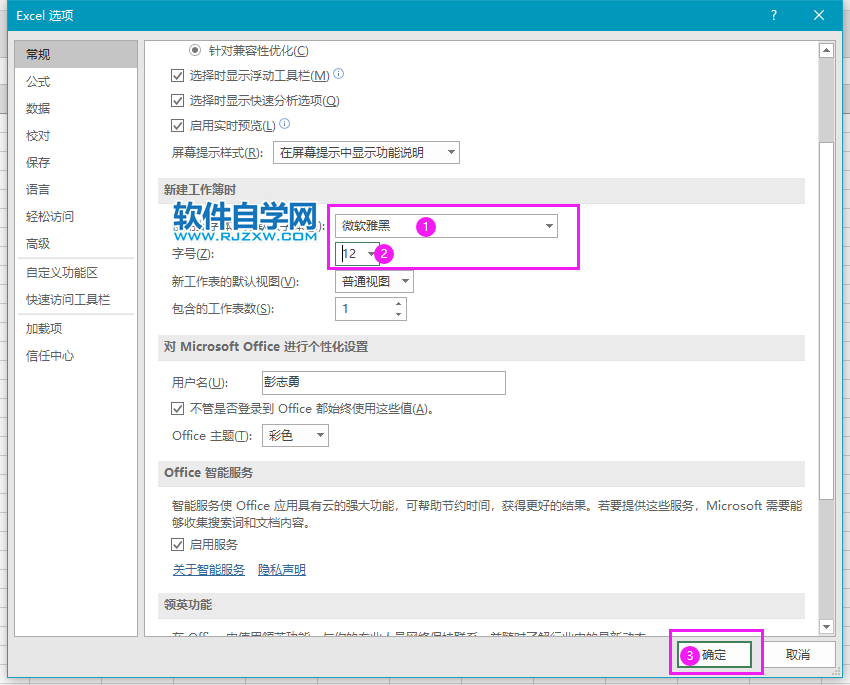Click the 关于智能服务 link
The height and width of the screenshot is (685, 850).
[208, 569]
